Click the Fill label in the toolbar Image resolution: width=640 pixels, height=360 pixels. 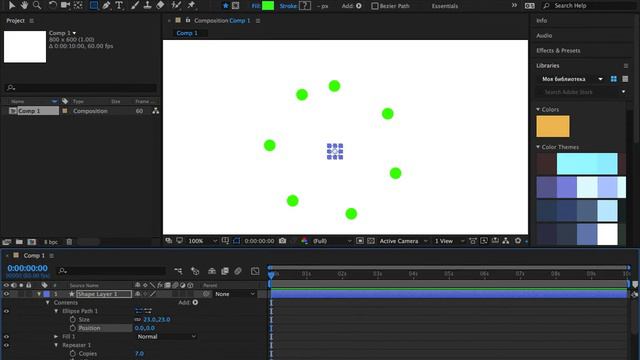pos(256,6)
